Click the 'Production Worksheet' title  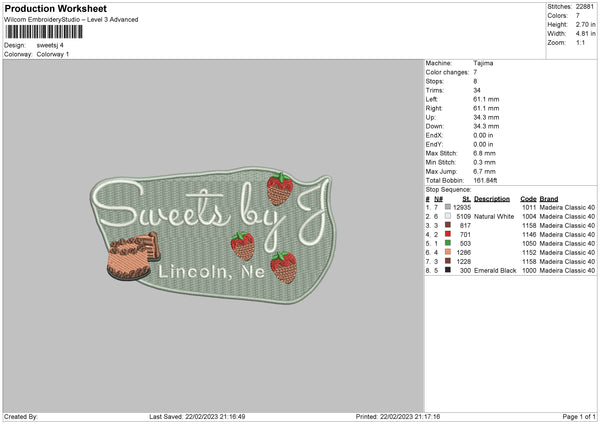[x=55, y=9]
